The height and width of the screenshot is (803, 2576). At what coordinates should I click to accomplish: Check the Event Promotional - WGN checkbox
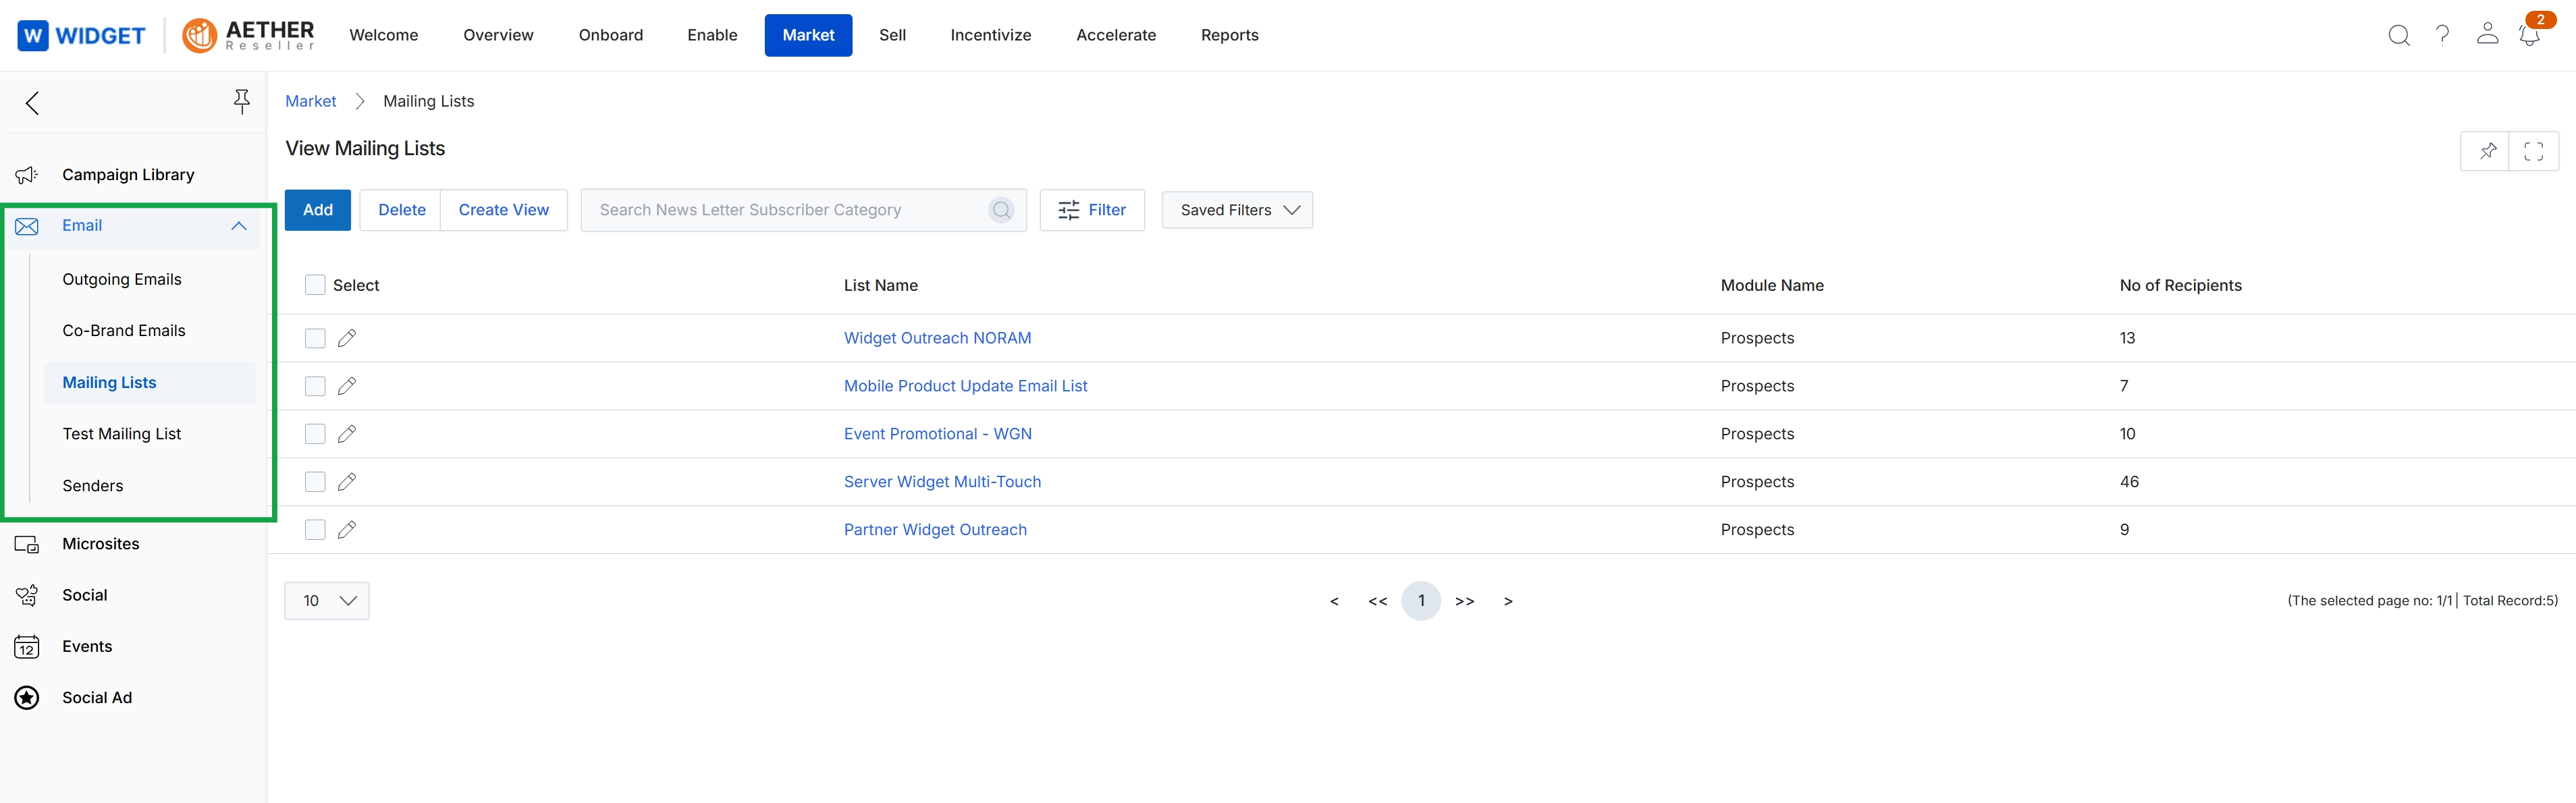[x=315, y=435]
